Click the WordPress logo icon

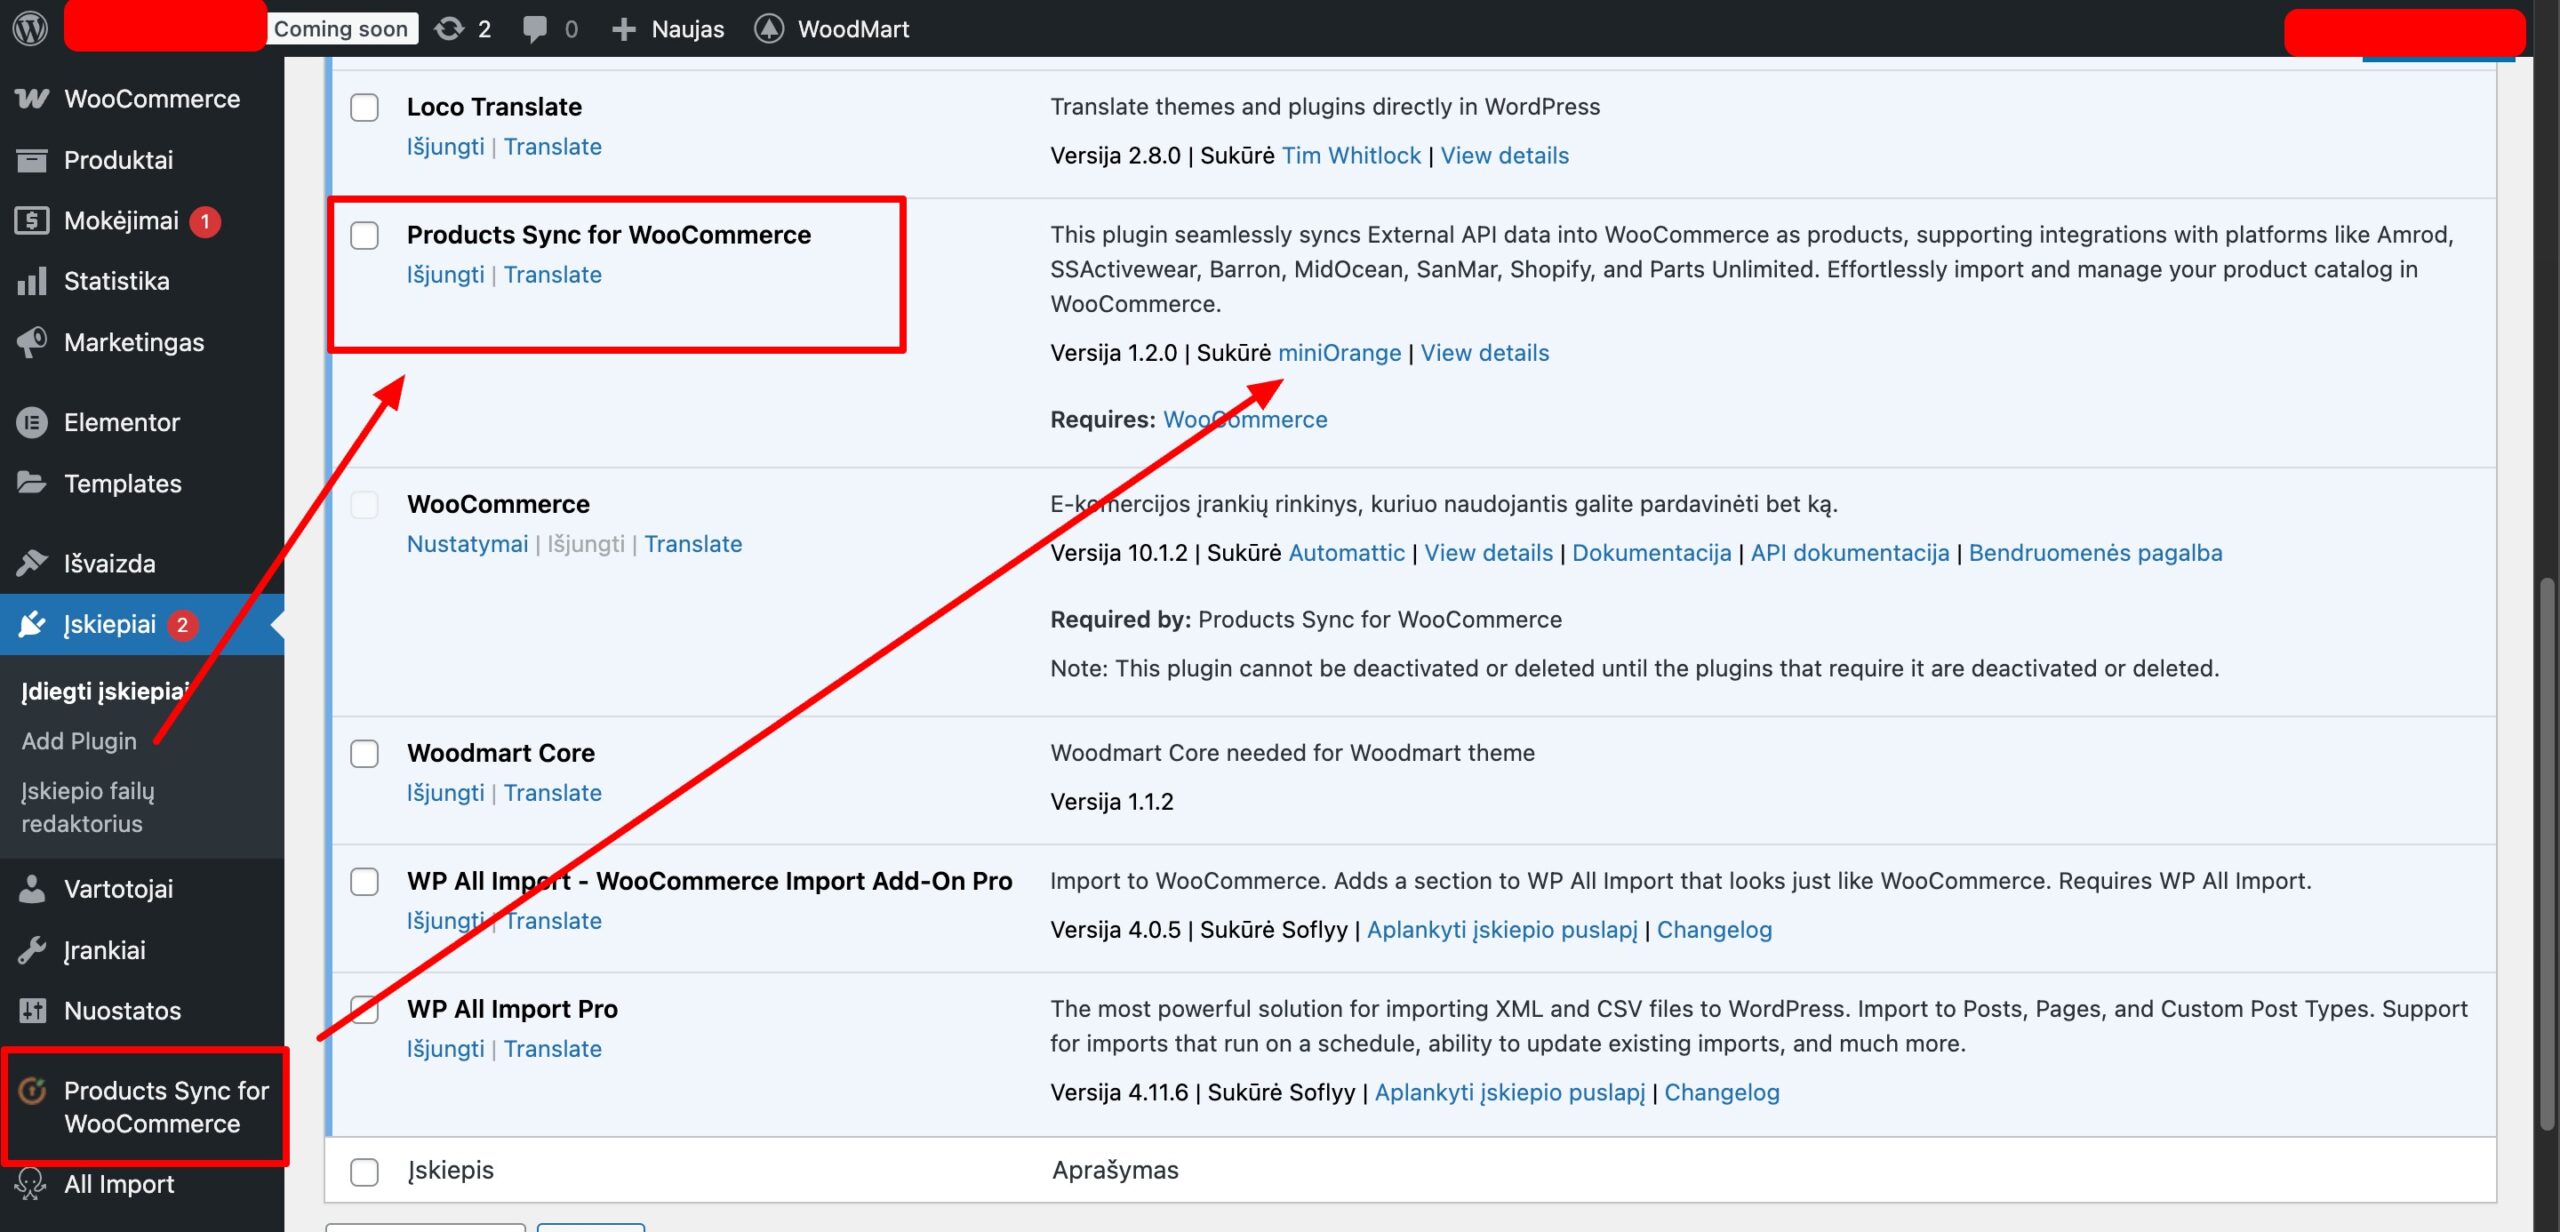(x=30, y=28)
